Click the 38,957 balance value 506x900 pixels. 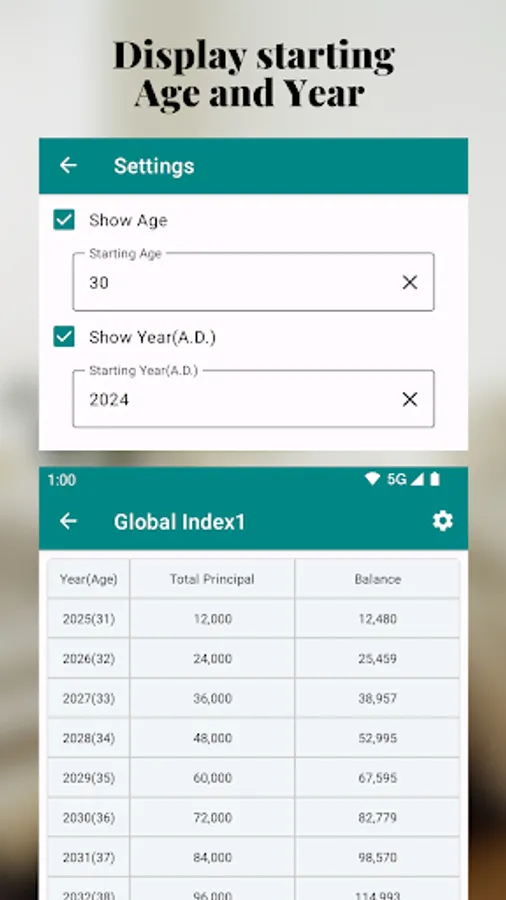point(377,699)
